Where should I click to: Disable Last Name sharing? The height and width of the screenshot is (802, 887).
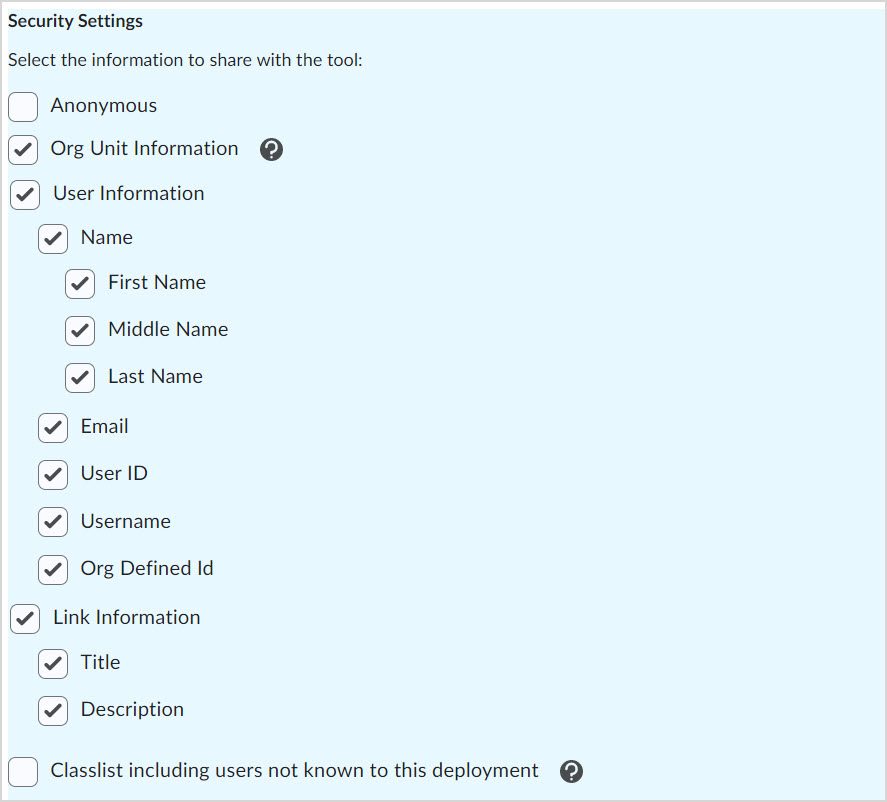pyautogui.click(x=80, y=377)
